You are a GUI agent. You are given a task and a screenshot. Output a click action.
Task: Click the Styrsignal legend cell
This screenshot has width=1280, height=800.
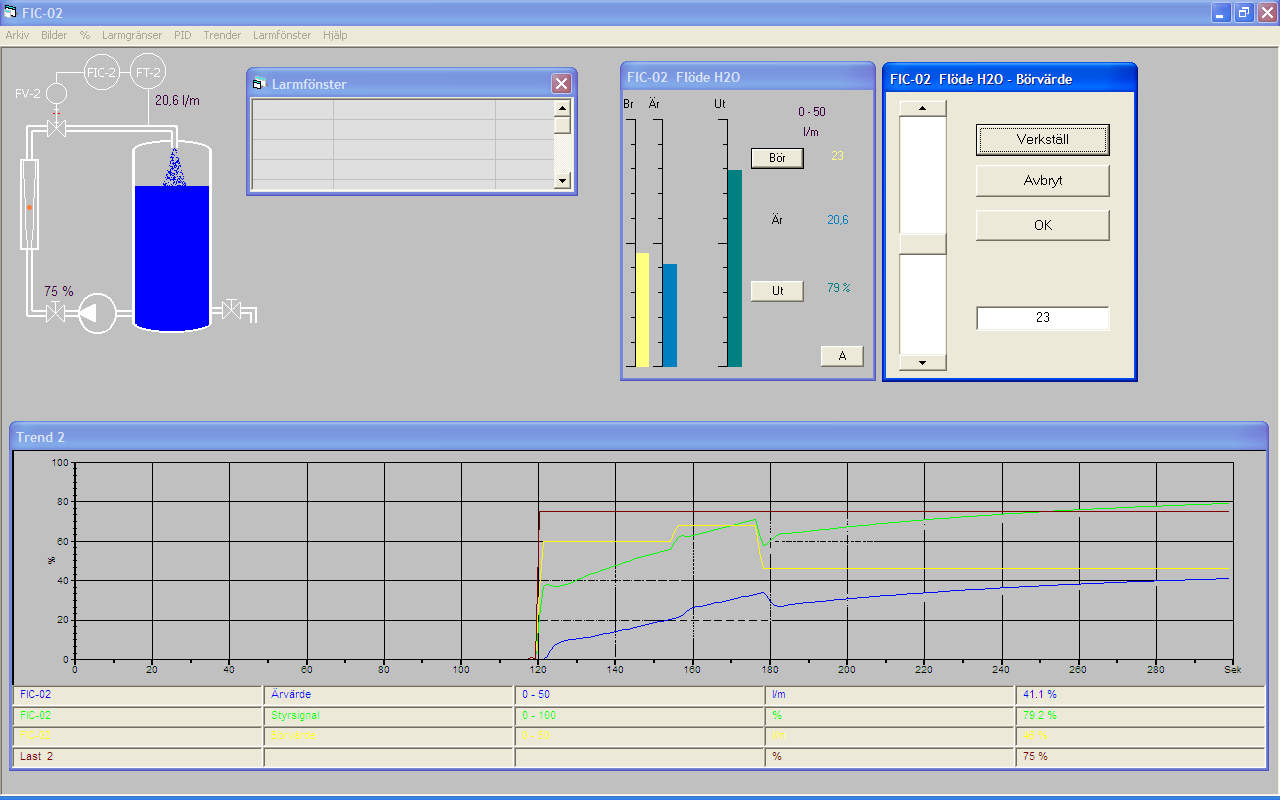click(x=388, y=716)
